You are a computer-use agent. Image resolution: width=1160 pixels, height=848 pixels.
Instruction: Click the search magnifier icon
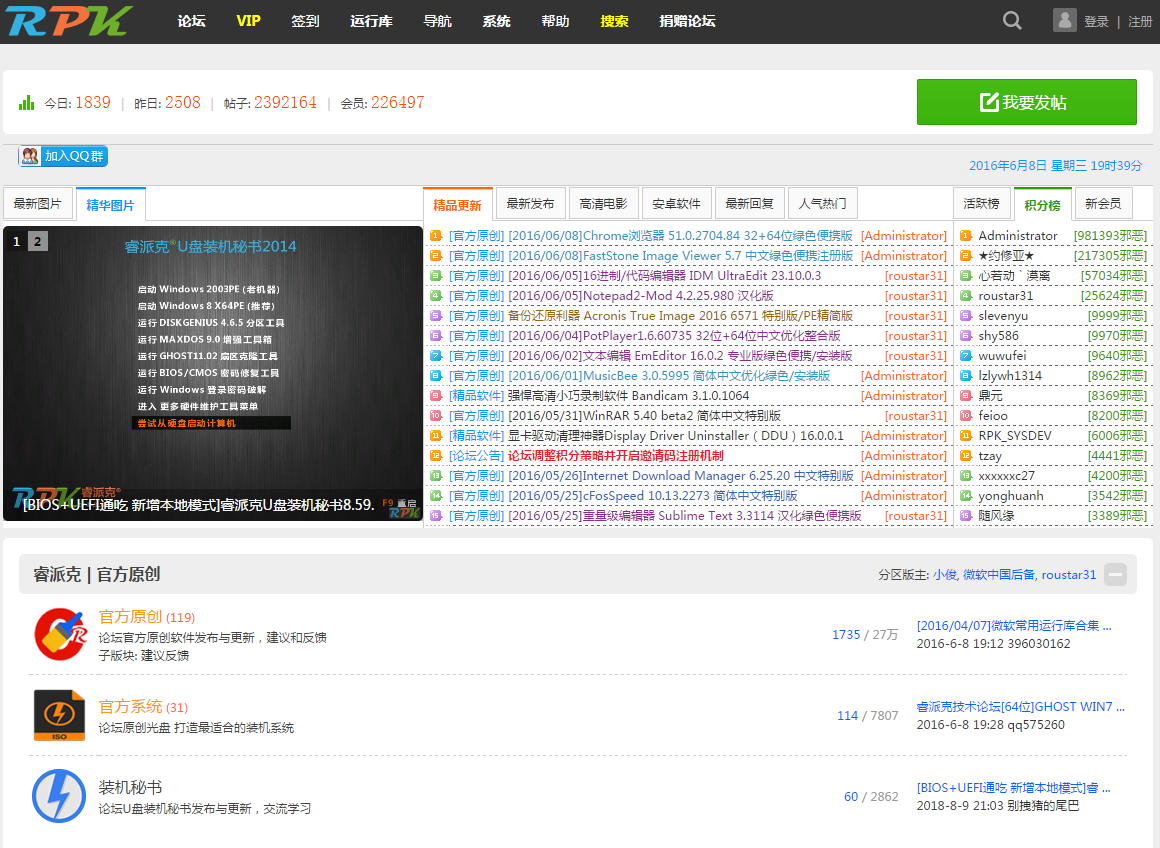point(1012,21)
